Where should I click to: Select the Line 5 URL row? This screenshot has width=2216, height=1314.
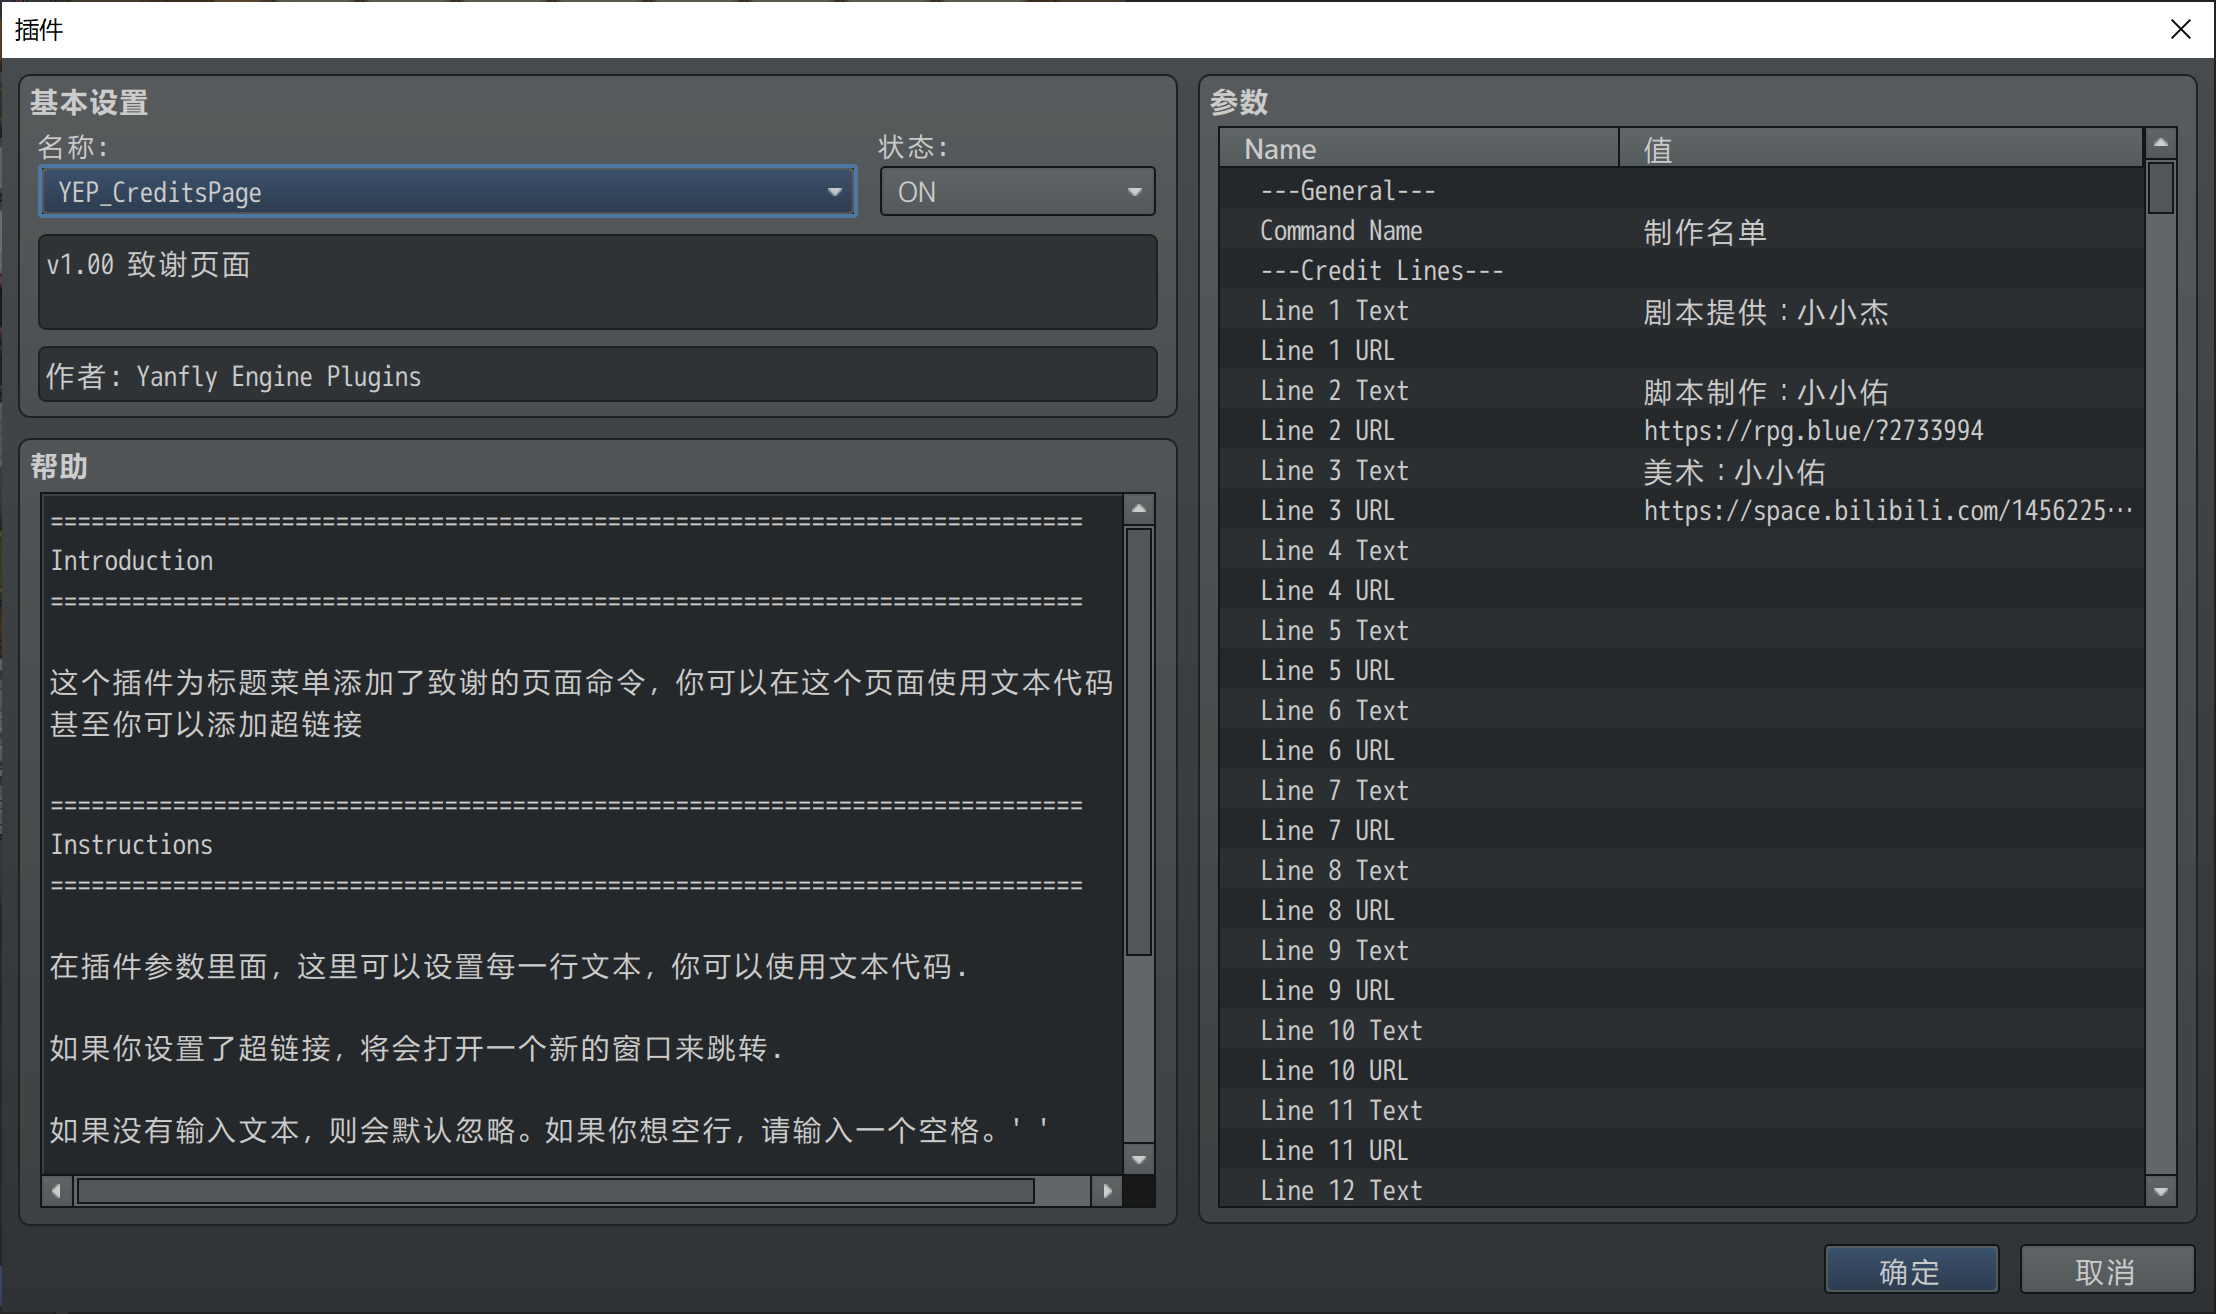pyautogui.click(x=1681, y=670)
